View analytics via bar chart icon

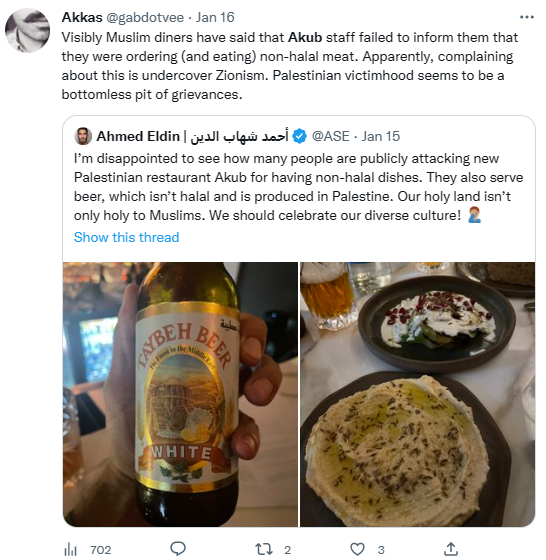[x=70, y=550]
